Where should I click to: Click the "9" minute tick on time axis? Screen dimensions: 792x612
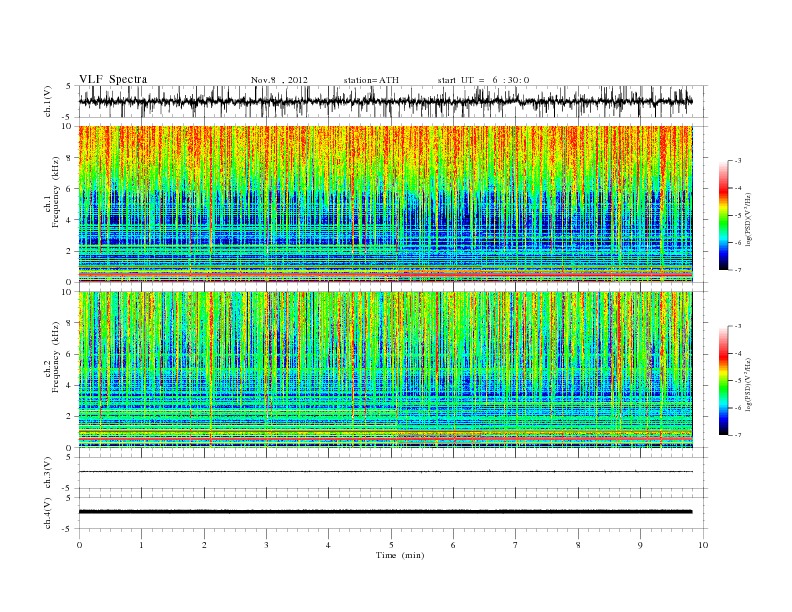pyautogui.click(x=640, y=545)
